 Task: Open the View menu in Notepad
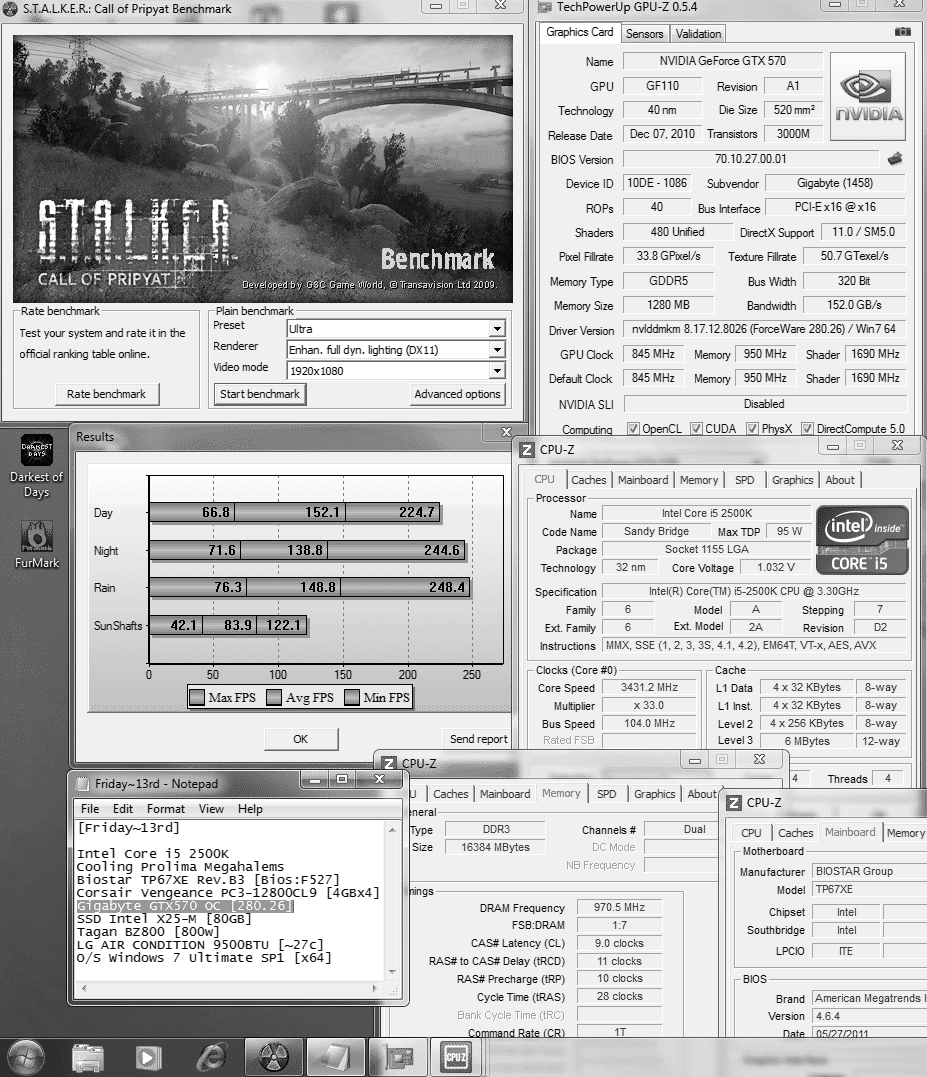click(x=211, y=808)
